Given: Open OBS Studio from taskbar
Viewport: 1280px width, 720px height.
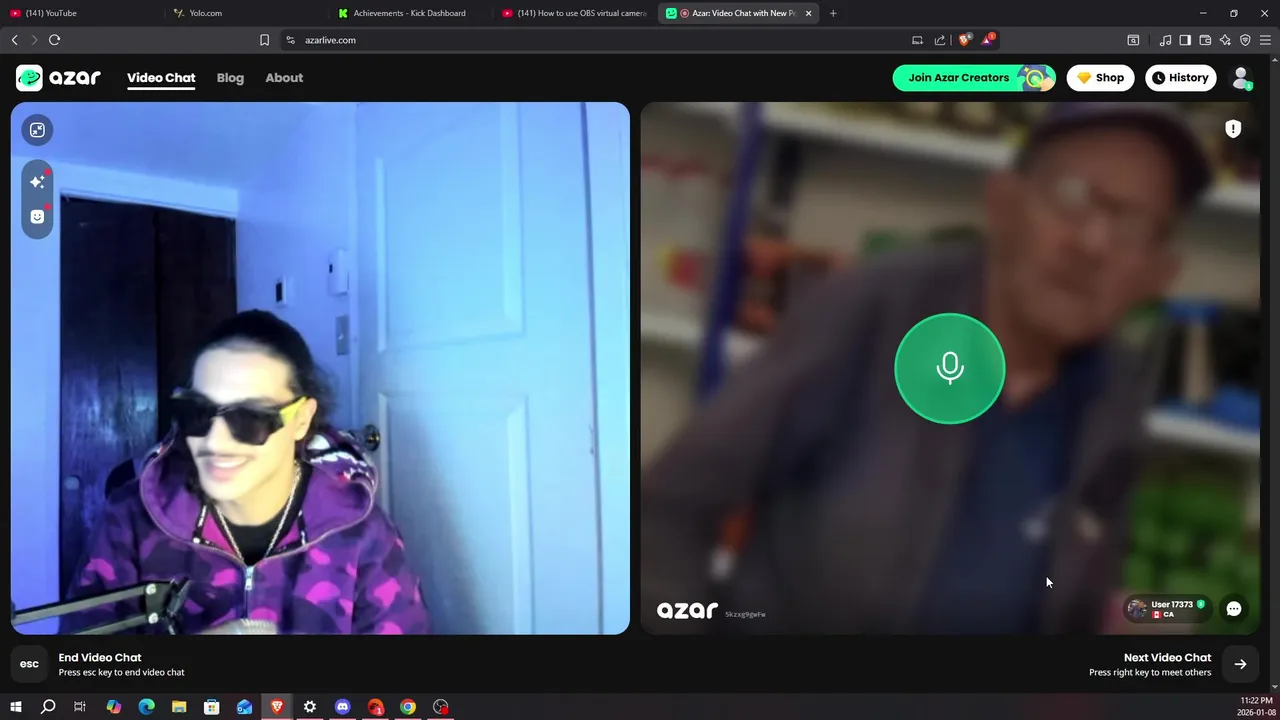Looking at the screenshot, I should [441, 707].
